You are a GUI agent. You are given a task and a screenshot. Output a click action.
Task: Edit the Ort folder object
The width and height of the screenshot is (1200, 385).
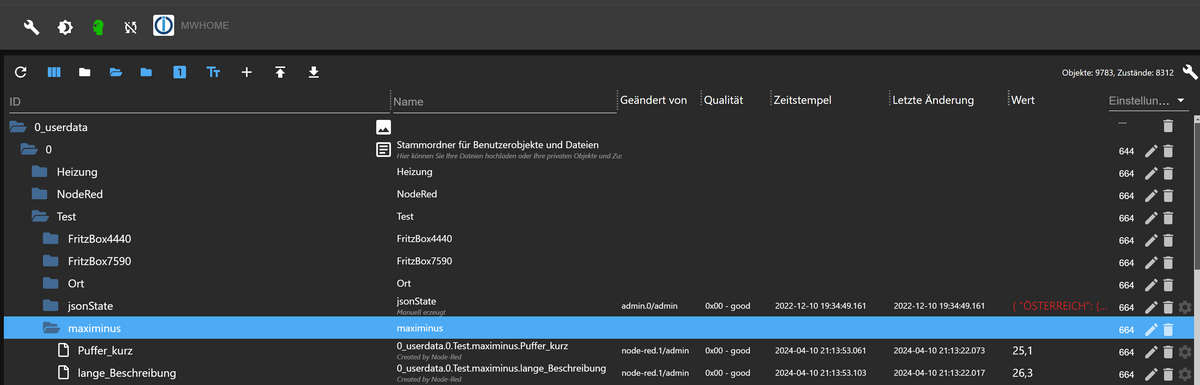click(1150, 284)
